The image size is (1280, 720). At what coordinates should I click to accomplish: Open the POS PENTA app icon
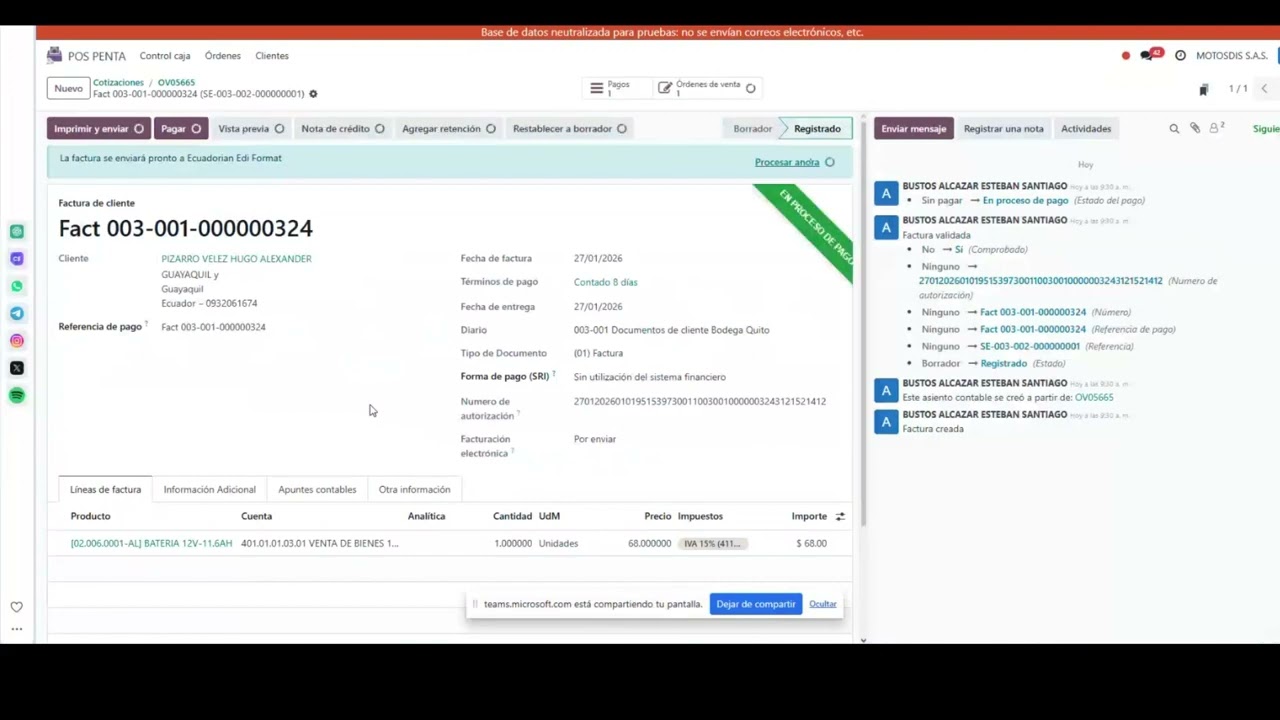coord(54,56)
